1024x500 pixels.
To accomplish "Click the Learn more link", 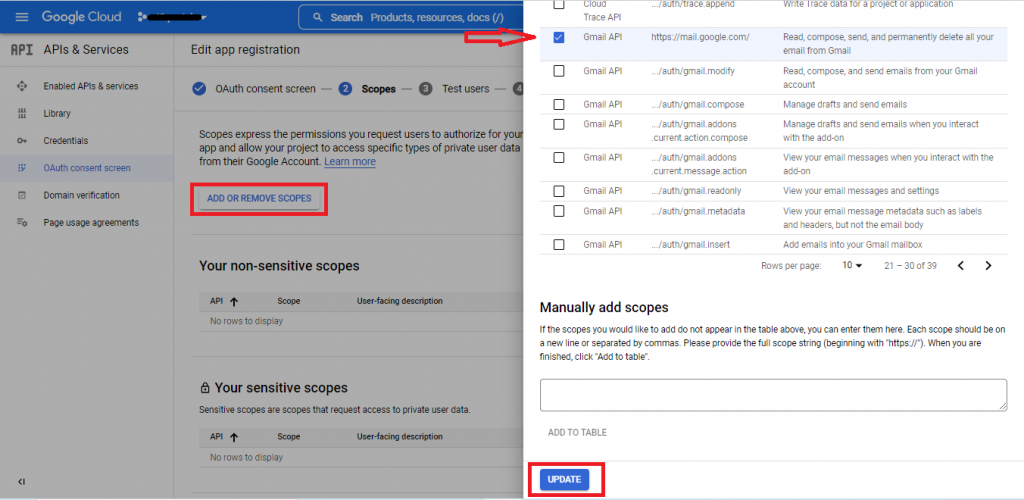I will coord(350,161).
